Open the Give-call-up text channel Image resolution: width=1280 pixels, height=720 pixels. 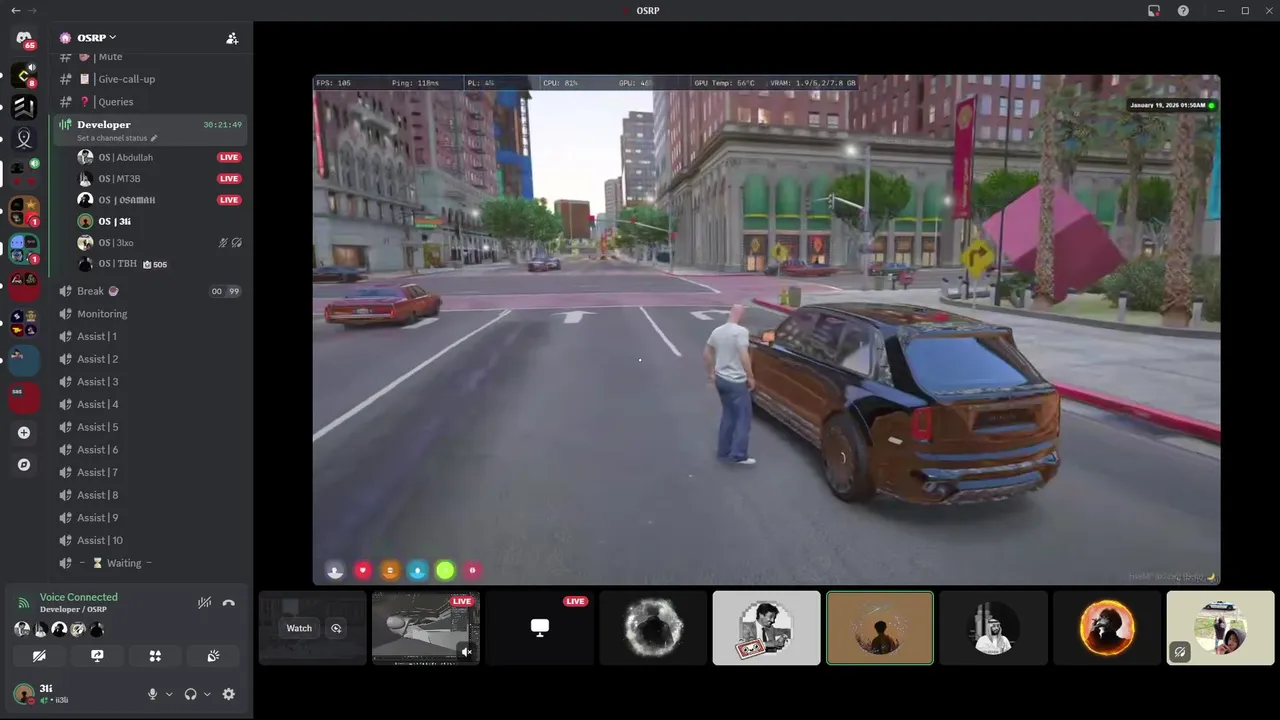150,79
